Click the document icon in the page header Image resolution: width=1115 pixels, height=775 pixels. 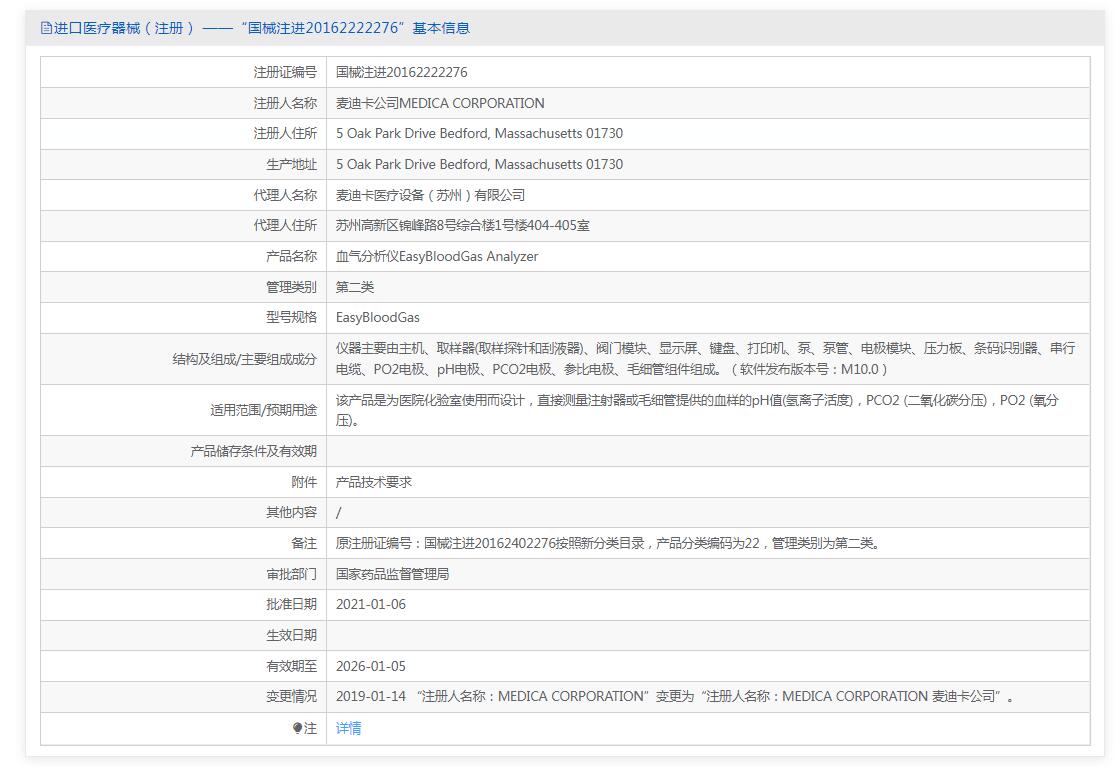pyautogui.click(x=46, y=28)
